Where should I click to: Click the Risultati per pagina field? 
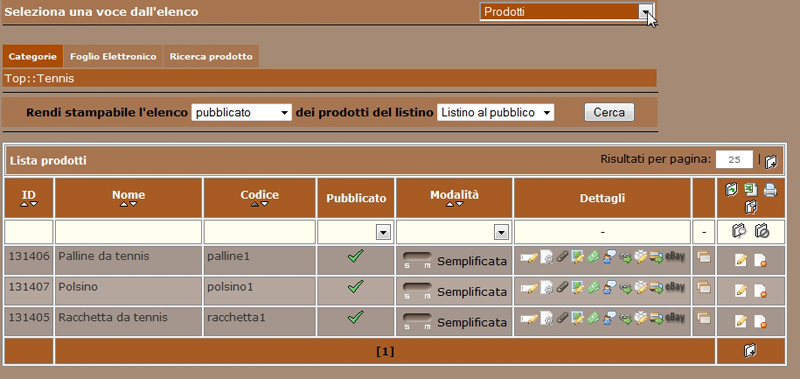click(x=734, y=160)
